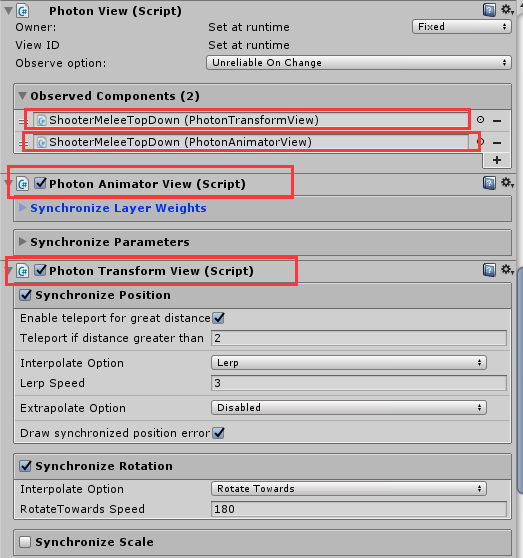Click the View ID label
Viewport: 523px width, 558px height.
(37, 45)
